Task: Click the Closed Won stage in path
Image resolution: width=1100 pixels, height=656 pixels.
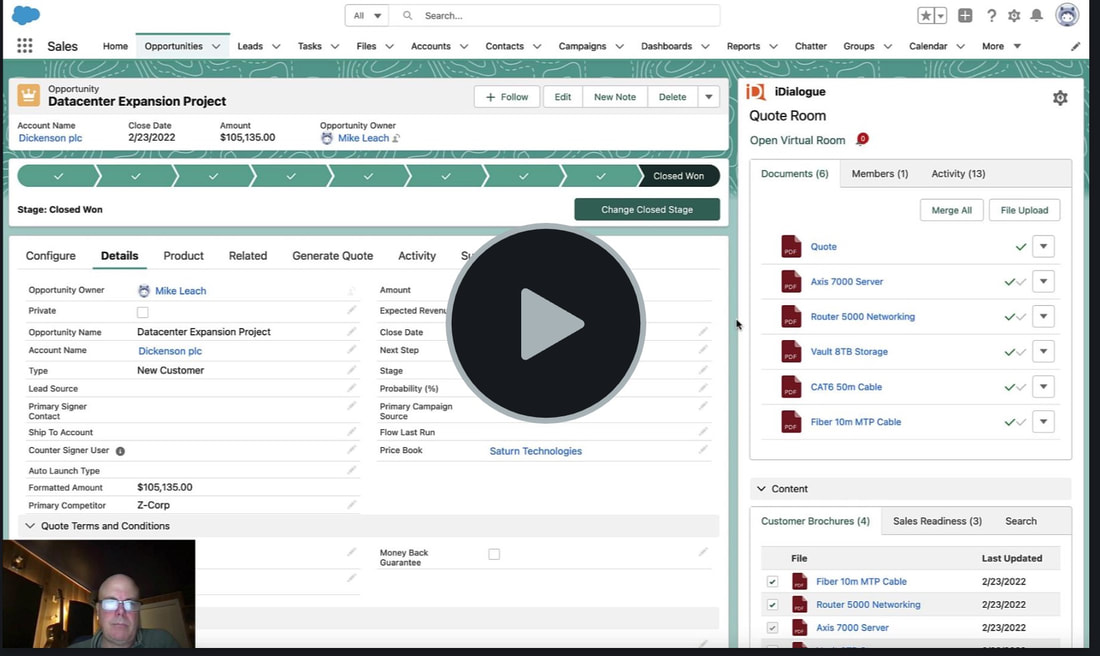Action: click(678, 176)
